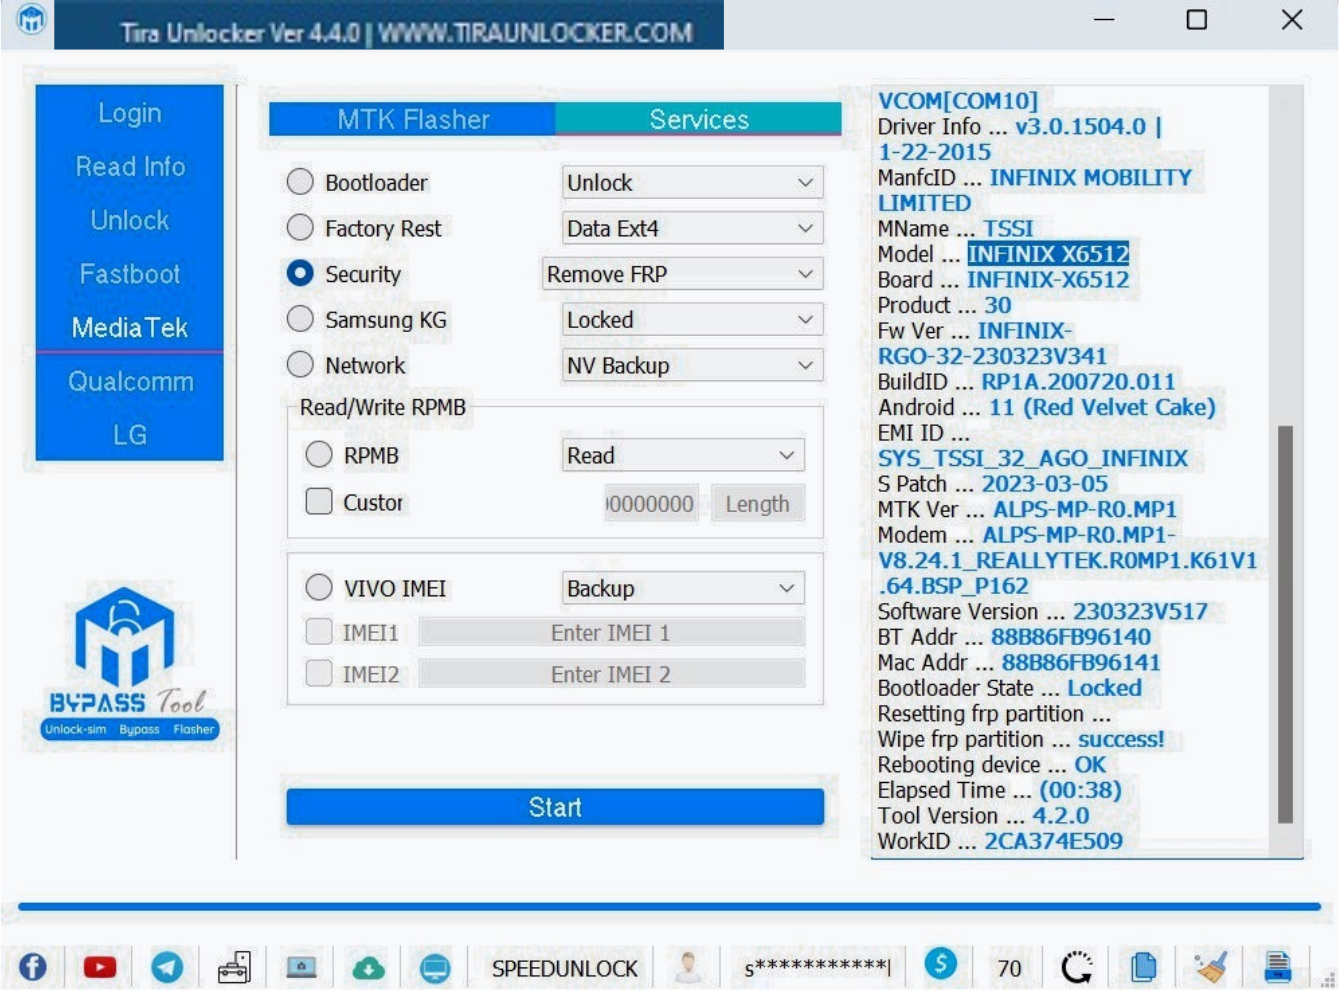Open LG in sidebar
This screenshot has width=1339, height=990.
click(x=130, y=435)
